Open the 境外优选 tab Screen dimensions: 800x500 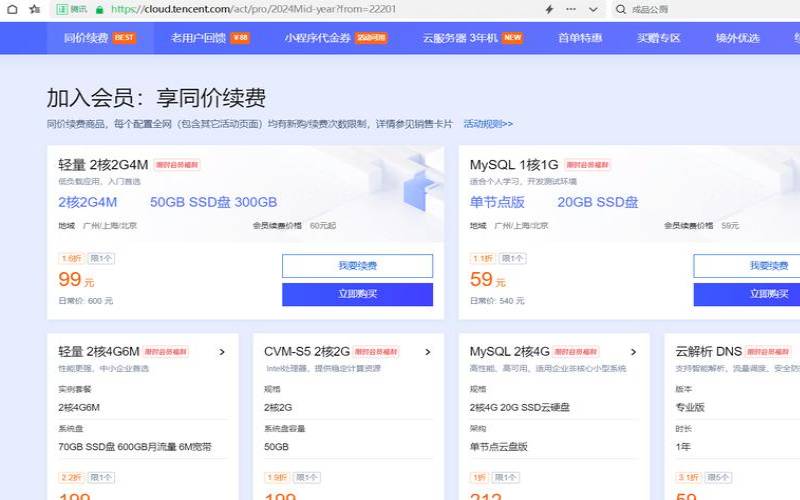[738, 38]
